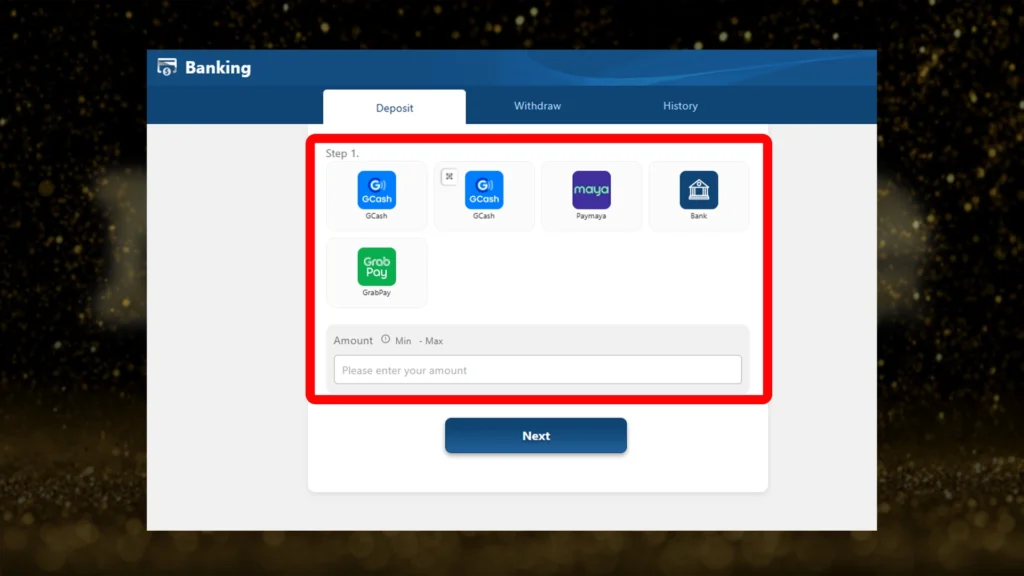This screenshot has height=576, width=1024.
Task: Choose the Paymaya payment method icon
Action: [591, 190]
